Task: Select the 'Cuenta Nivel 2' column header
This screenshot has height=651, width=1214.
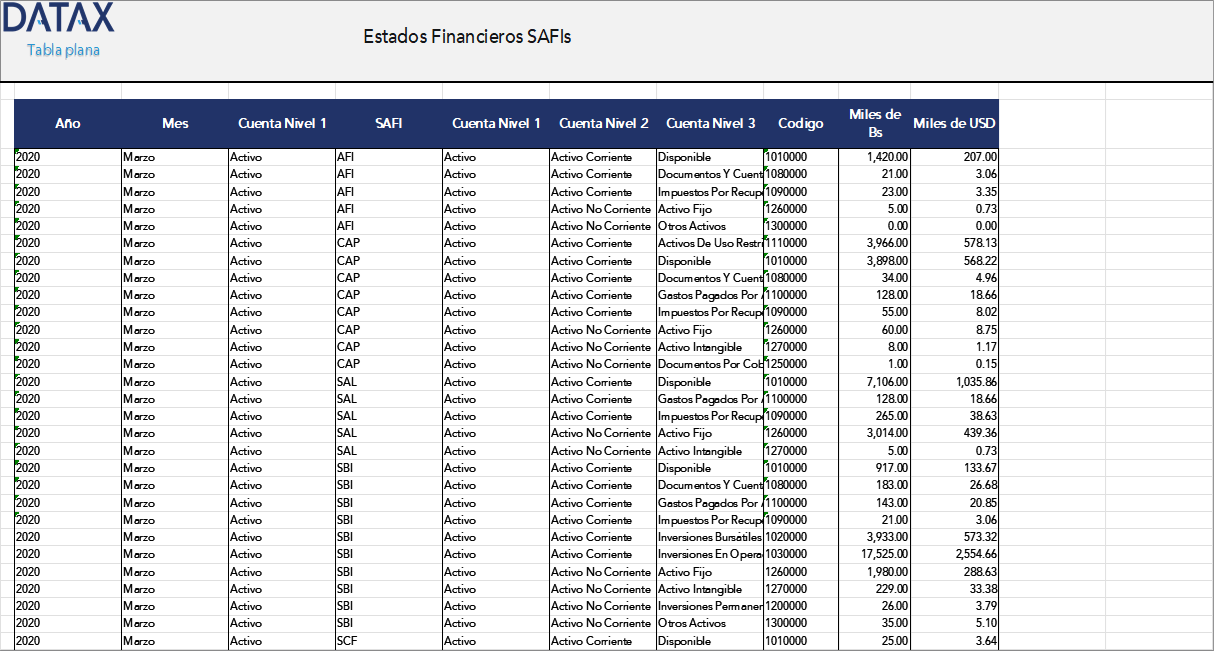Action: pos(604,123)
